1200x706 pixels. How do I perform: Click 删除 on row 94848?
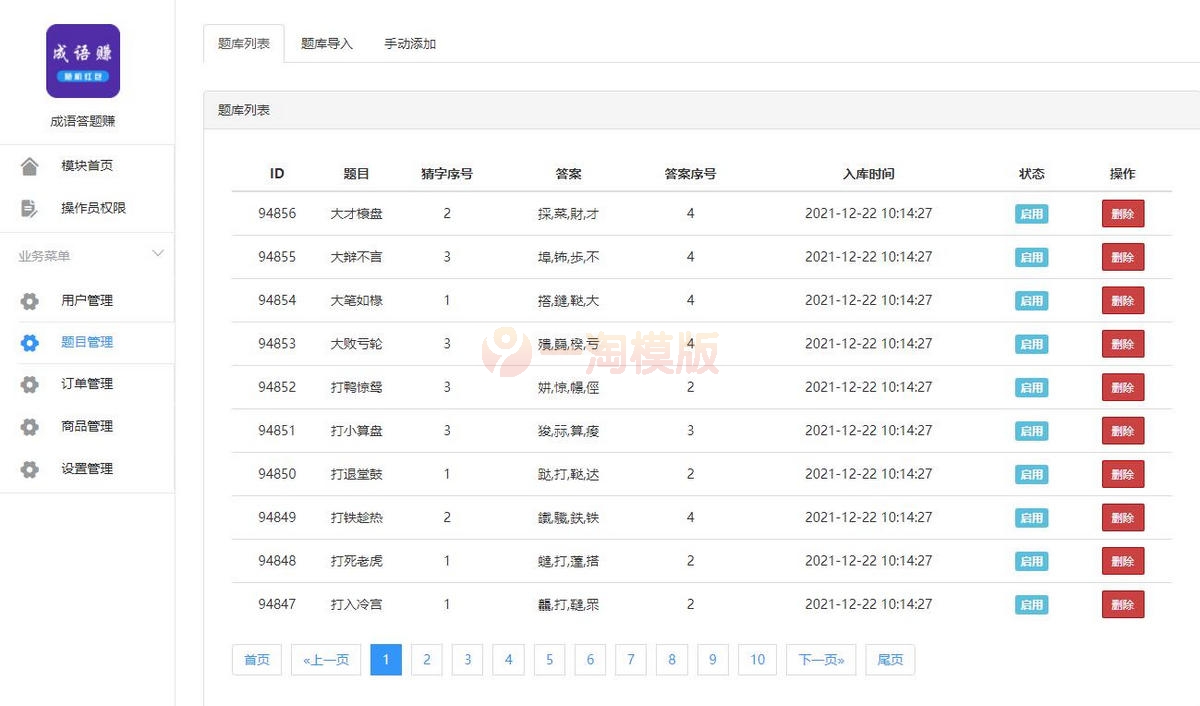(x=1122, y=561)
